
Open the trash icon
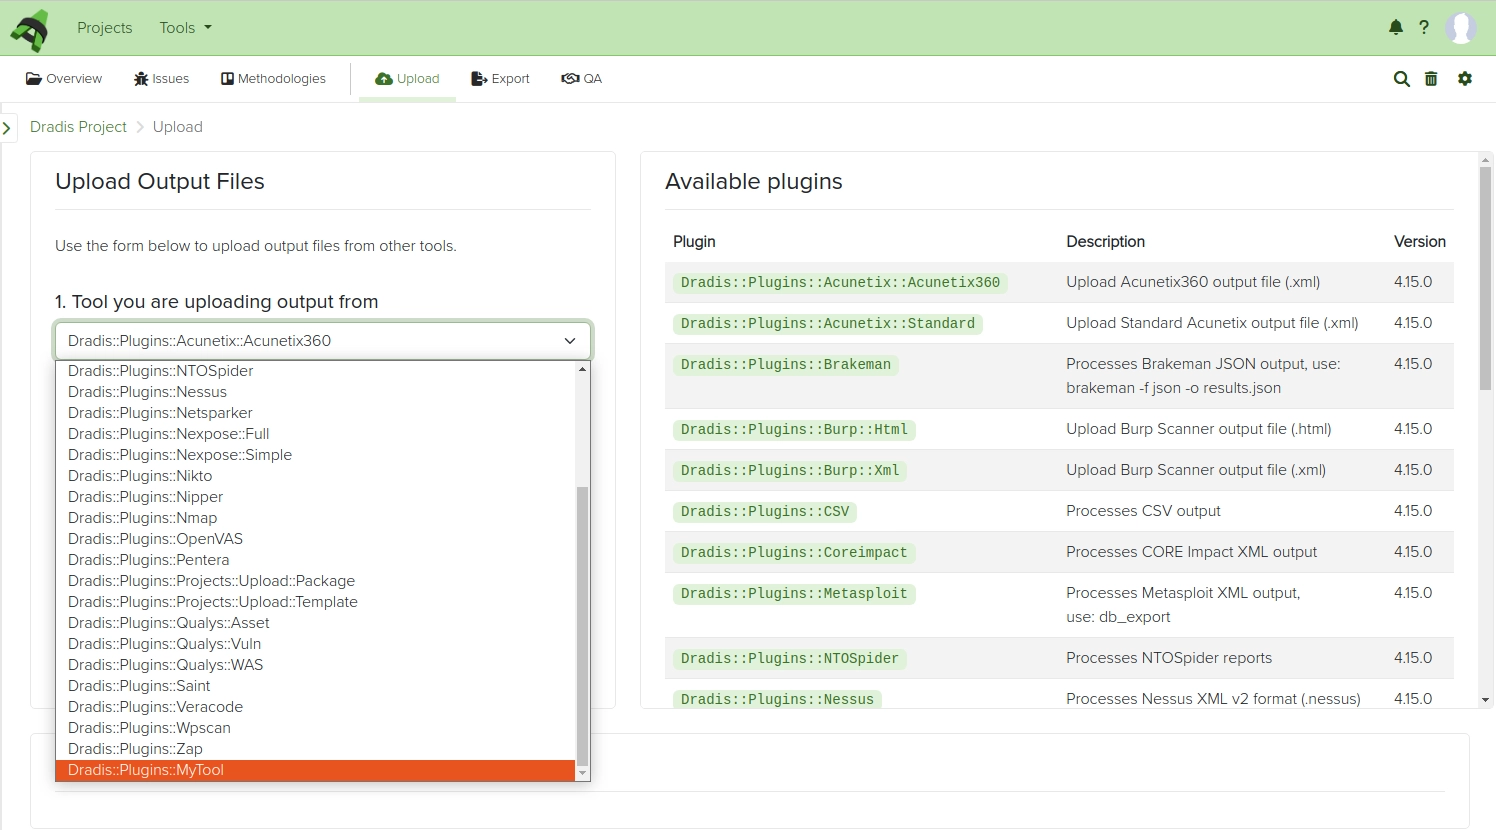pyautogui.click(x=1431, y=79)
